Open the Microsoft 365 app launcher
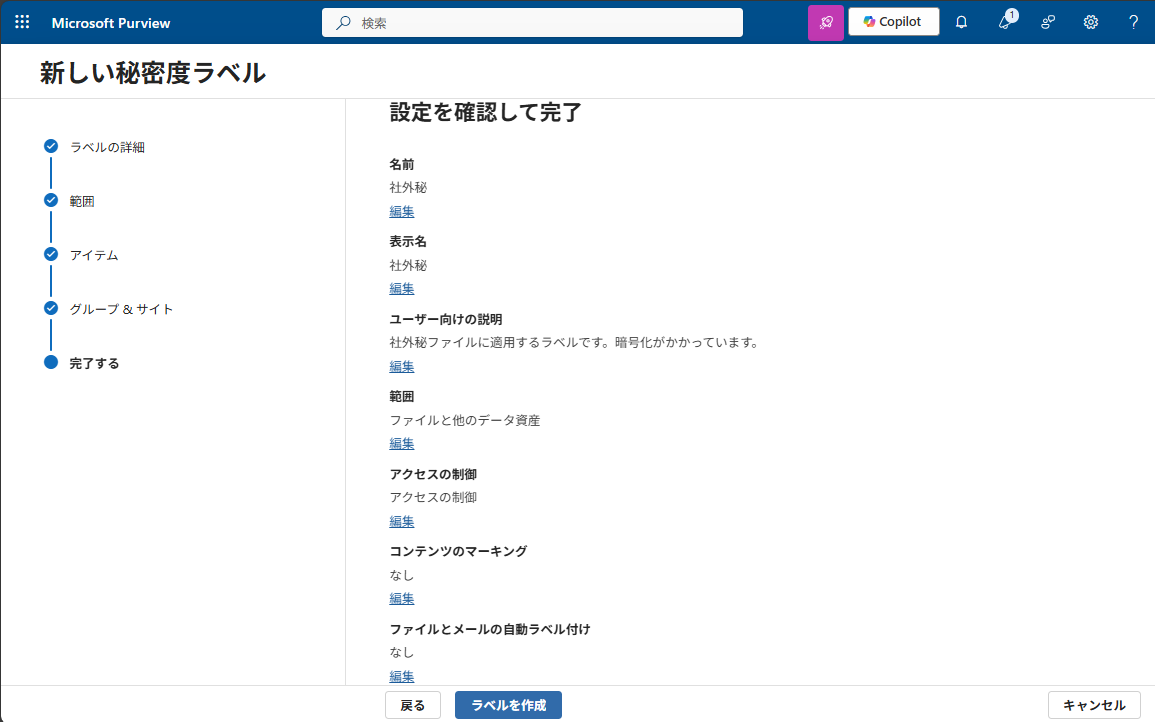Screen dimensions: 1155x722 pos(21,21)
